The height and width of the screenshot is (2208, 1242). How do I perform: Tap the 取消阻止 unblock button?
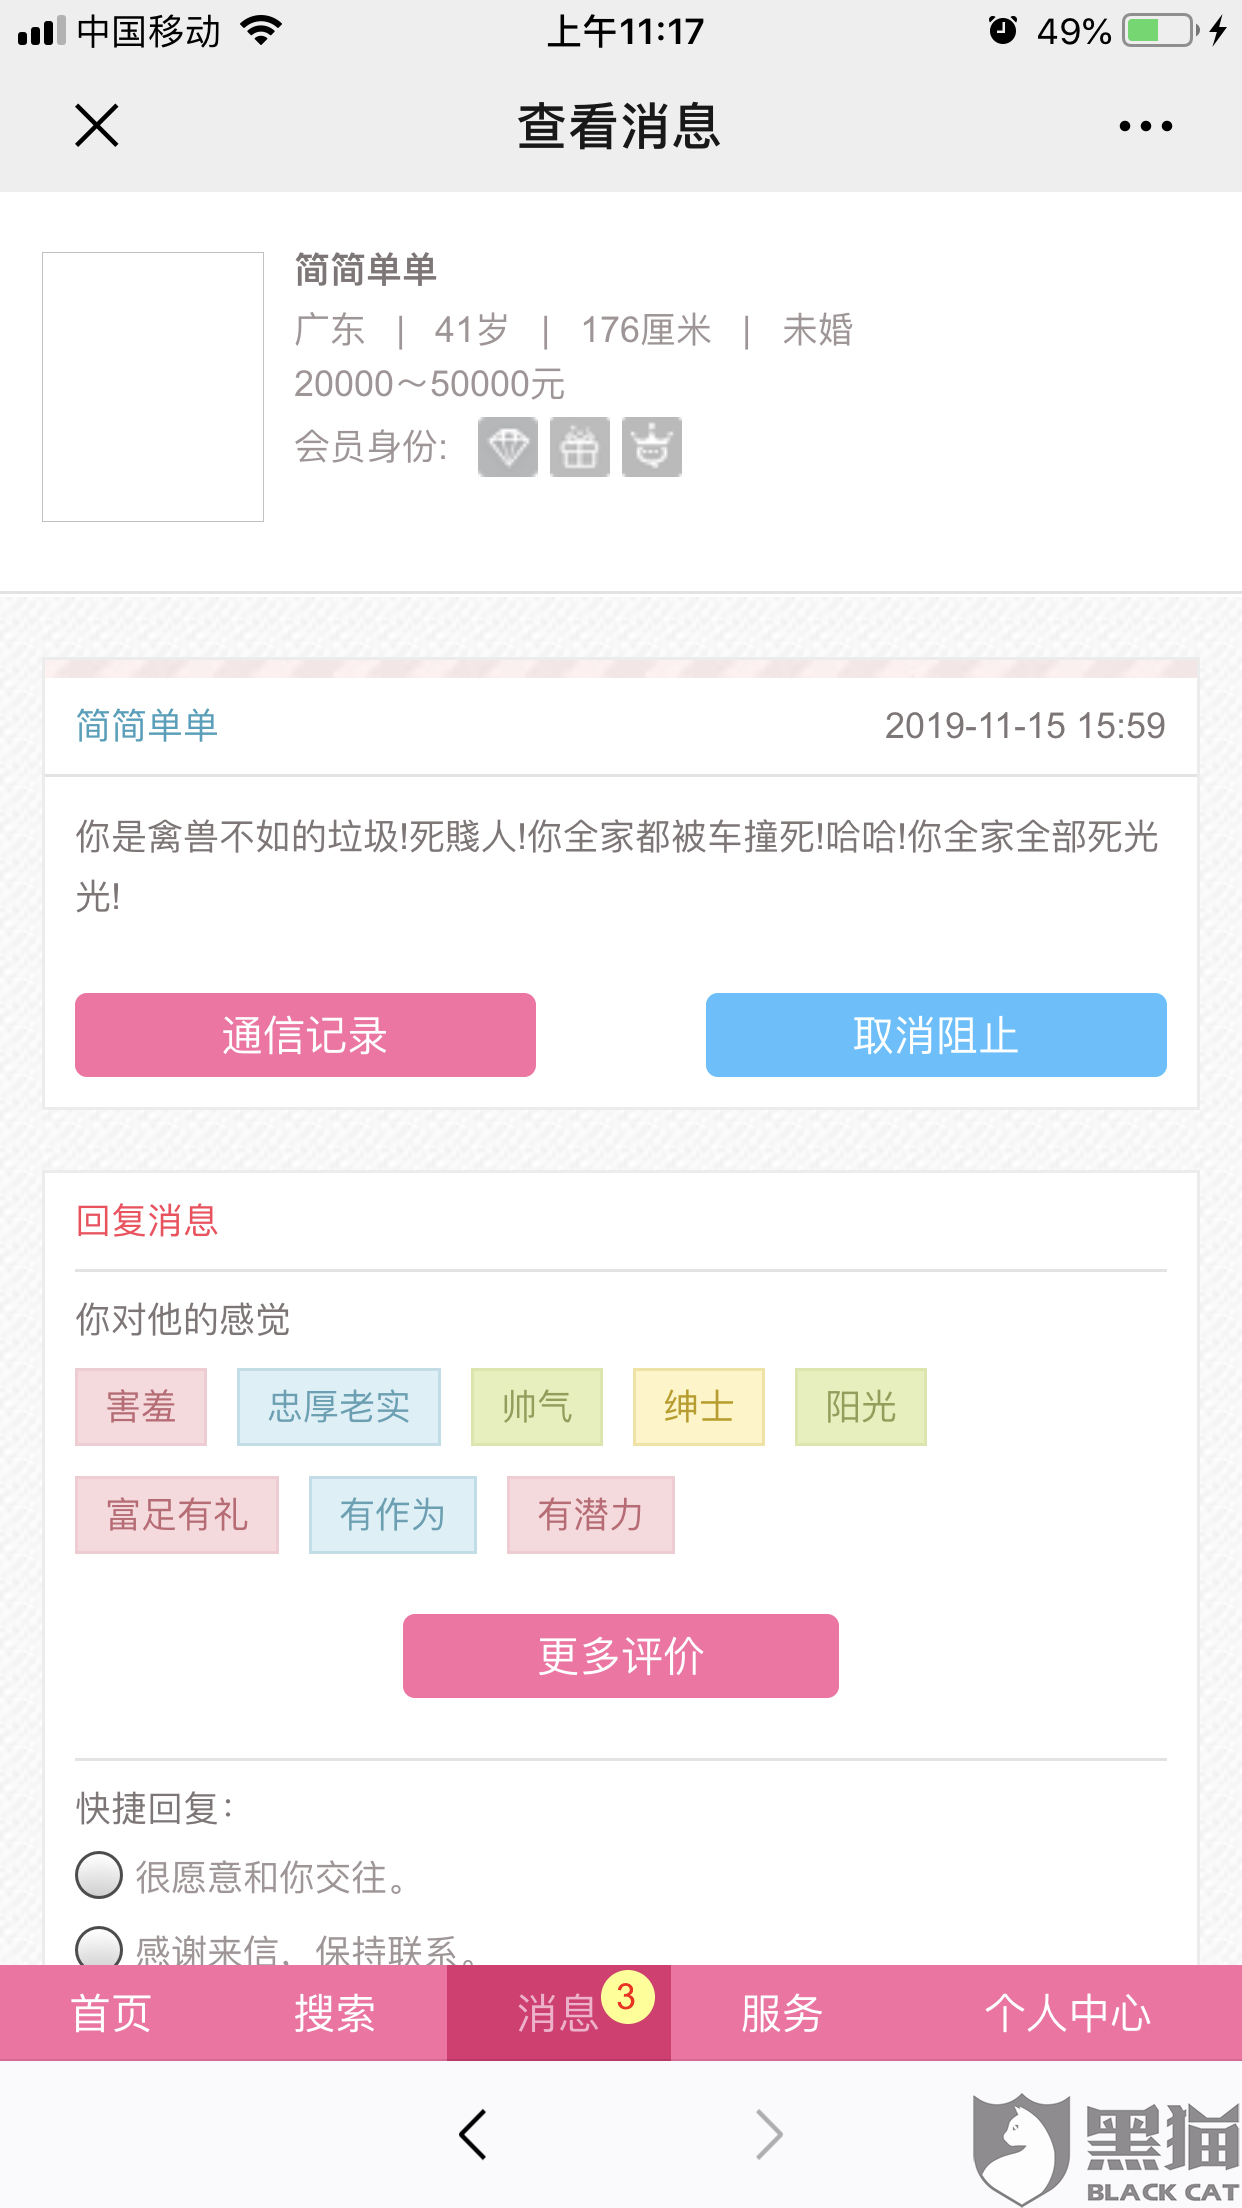(936, 1035)
